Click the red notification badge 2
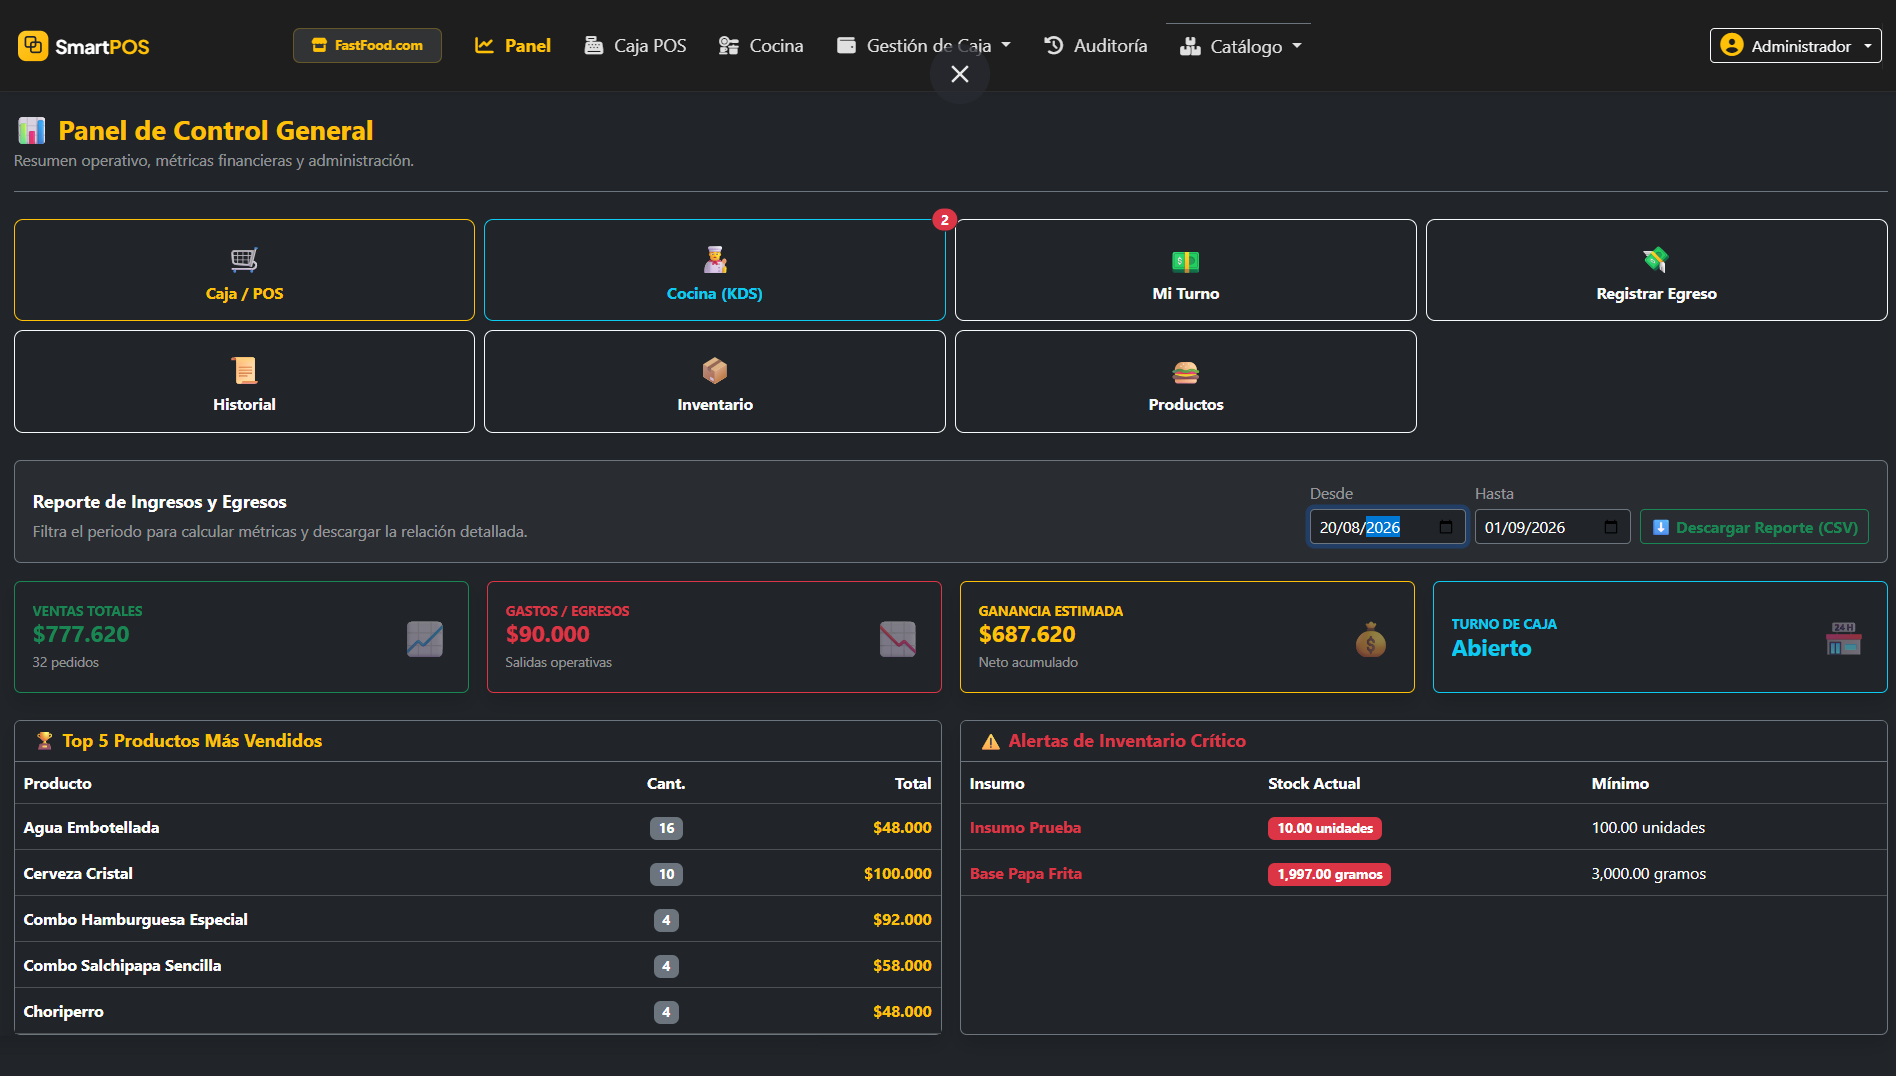Screen dimensions: 1896x1076 pyautogui.click(x=944, y=220)
